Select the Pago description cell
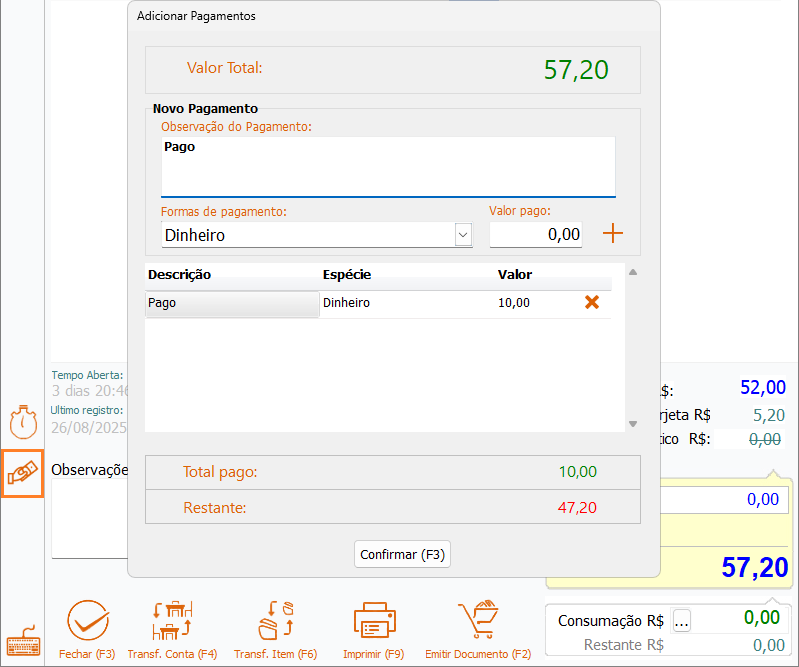This screenshot has width=799, height=667. (x=231, y=303)
